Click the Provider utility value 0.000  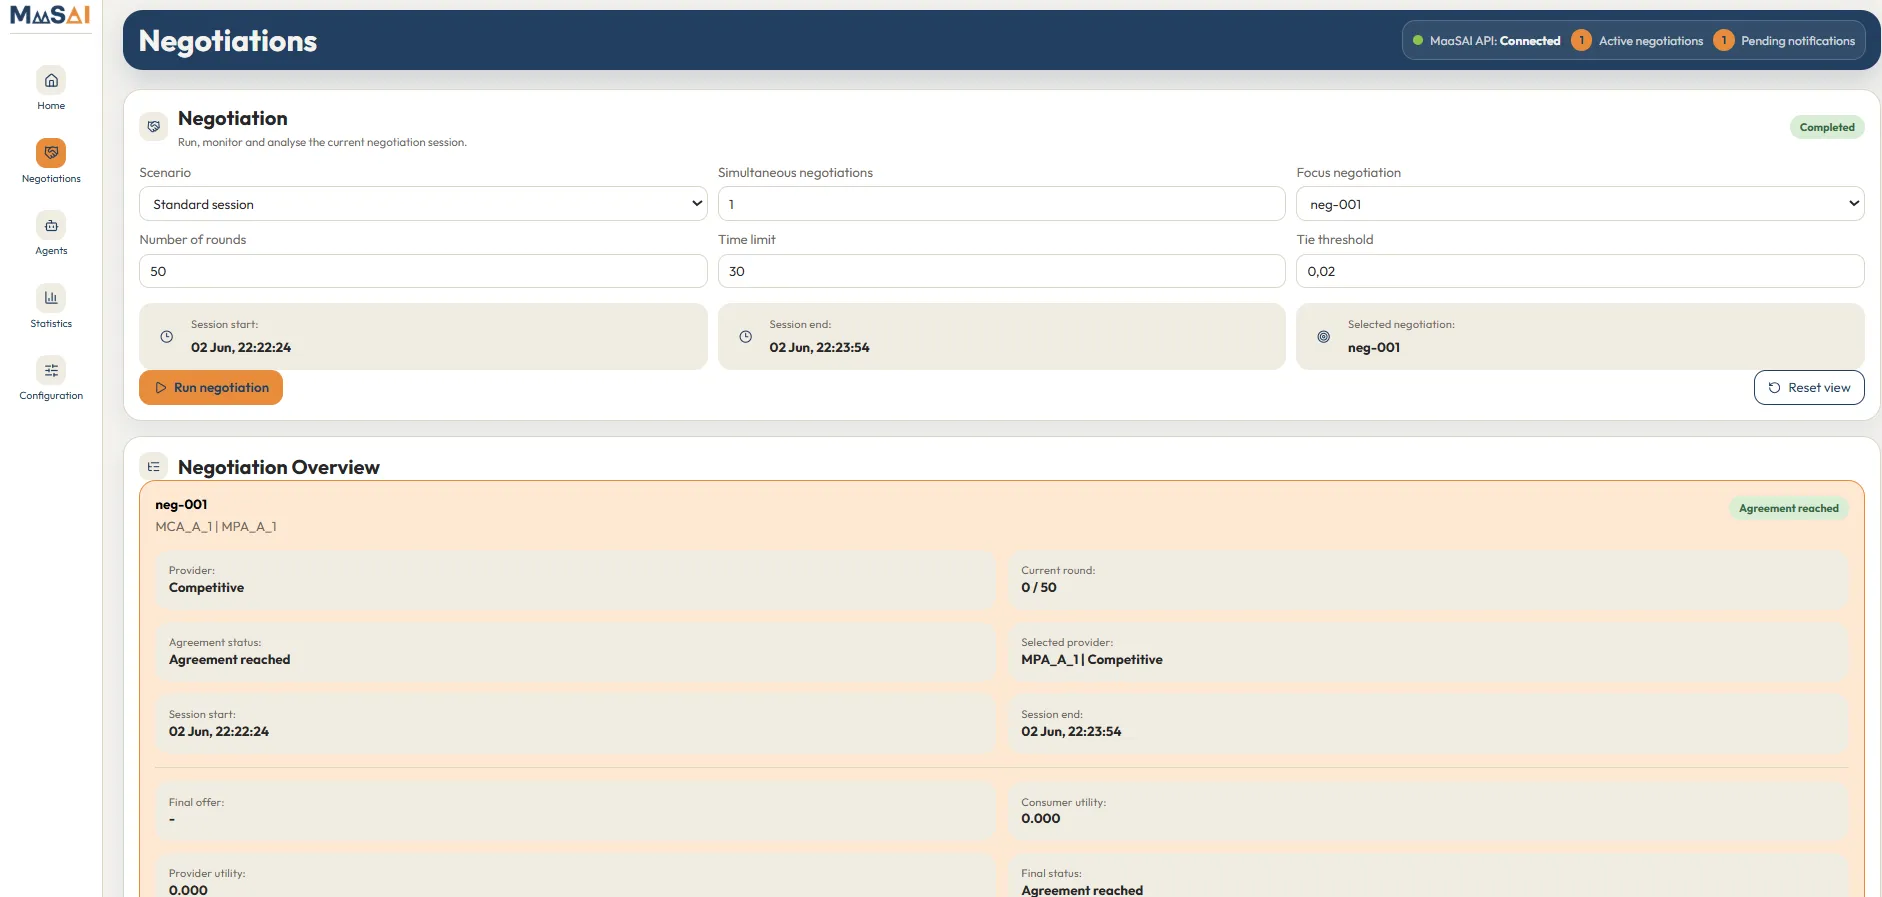188,890
